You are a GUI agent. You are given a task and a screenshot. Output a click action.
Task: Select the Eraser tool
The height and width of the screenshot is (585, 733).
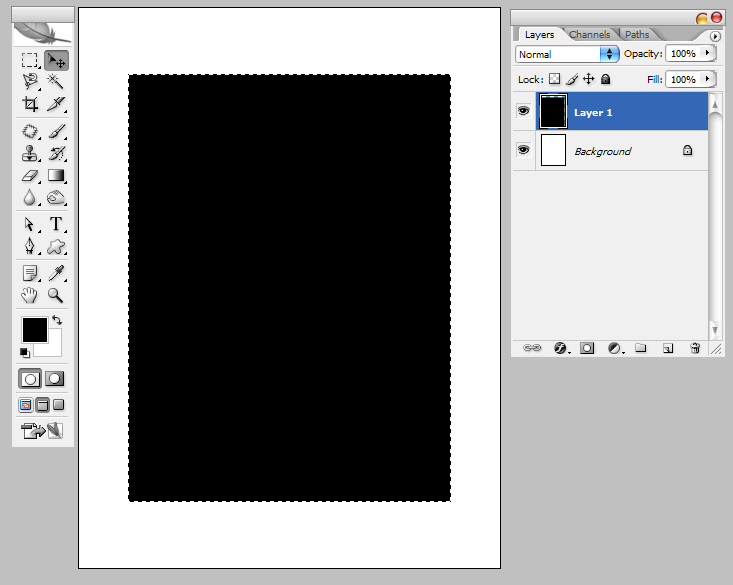(x=30, y=175)
